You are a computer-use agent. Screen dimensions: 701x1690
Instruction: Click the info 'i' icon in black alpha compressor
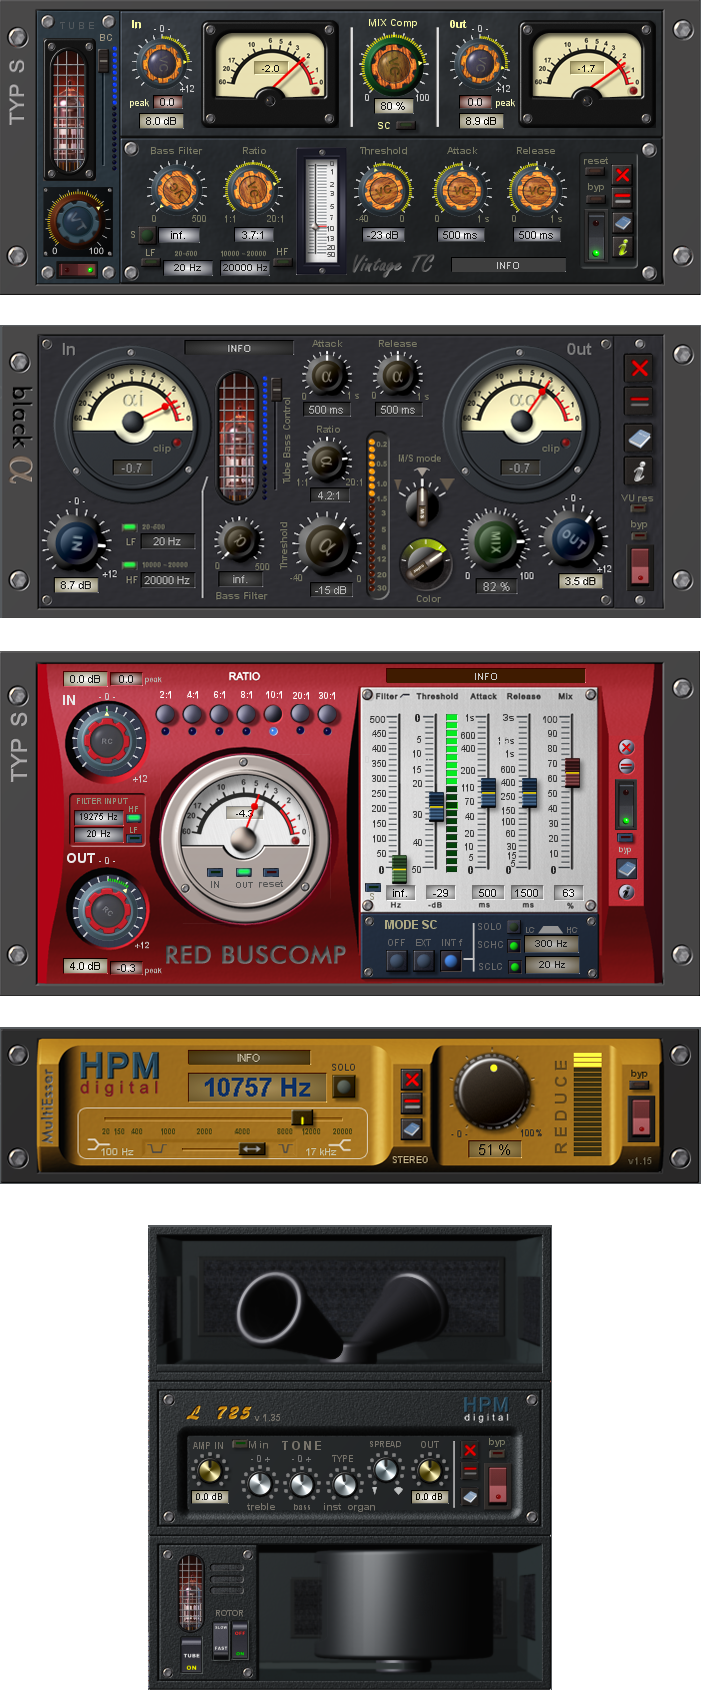pyautogui.click(x=639, y=470)
